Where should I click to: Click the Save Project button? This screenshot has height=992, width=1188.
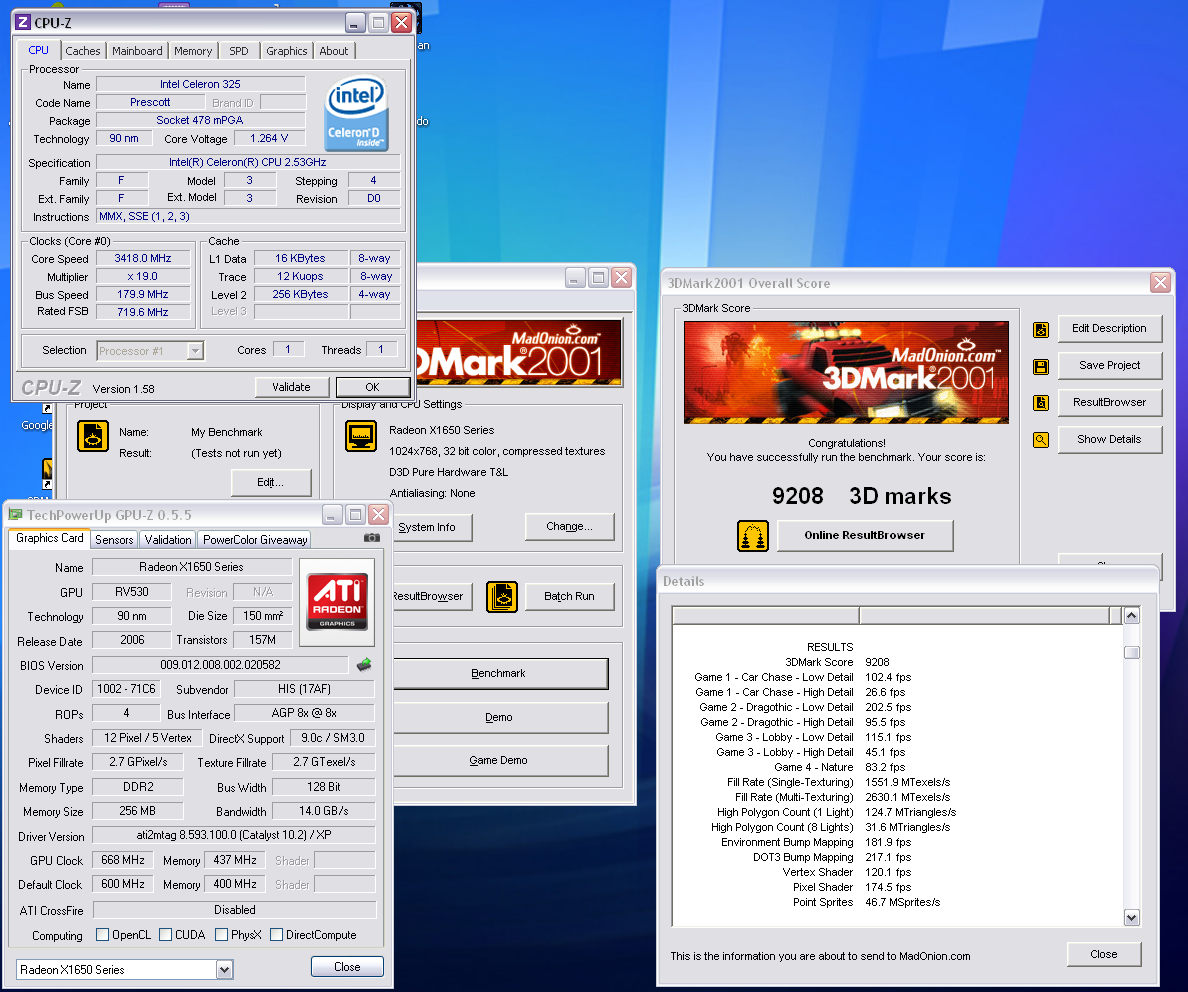click(x=1110, y=365)
